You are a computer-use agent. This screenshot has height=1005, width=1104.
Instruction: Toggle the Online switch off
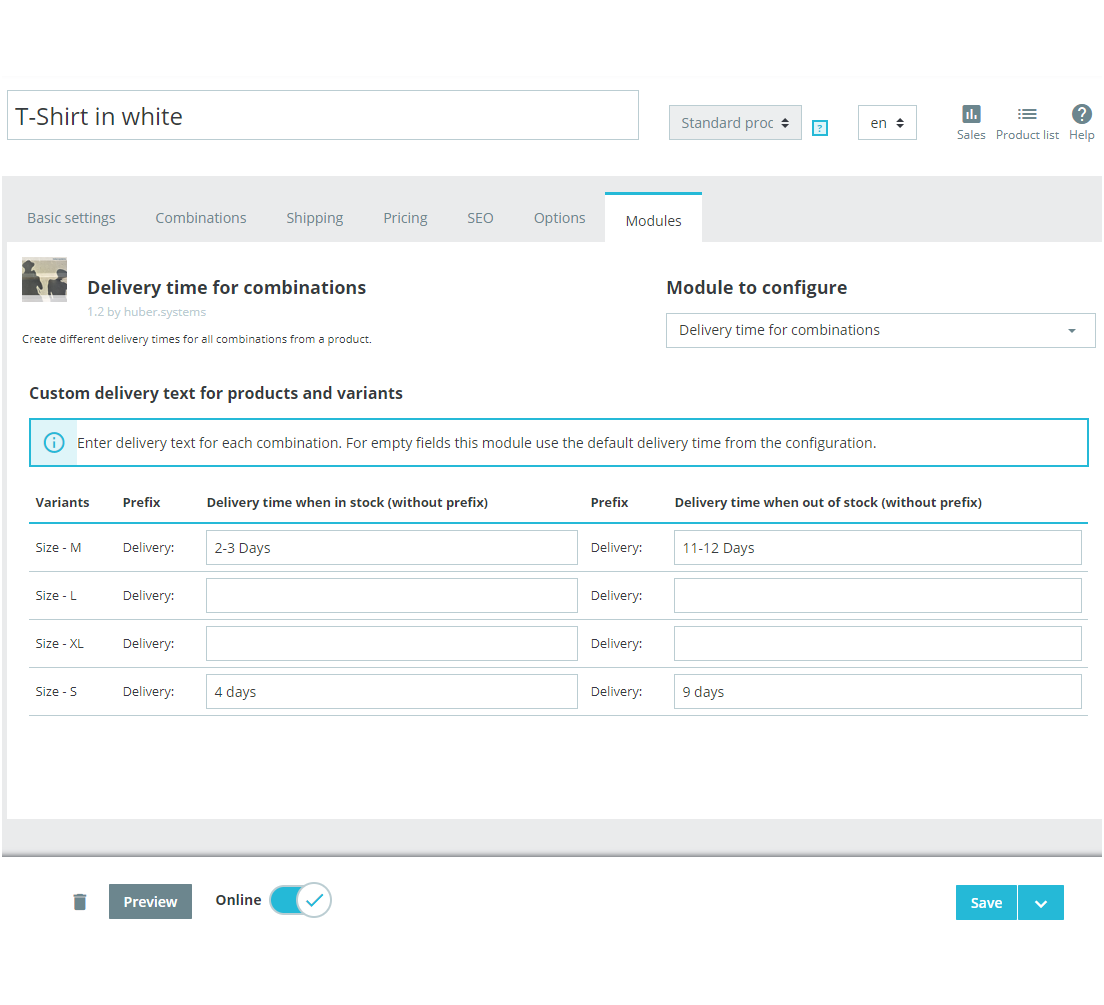(x=301, y=900)
